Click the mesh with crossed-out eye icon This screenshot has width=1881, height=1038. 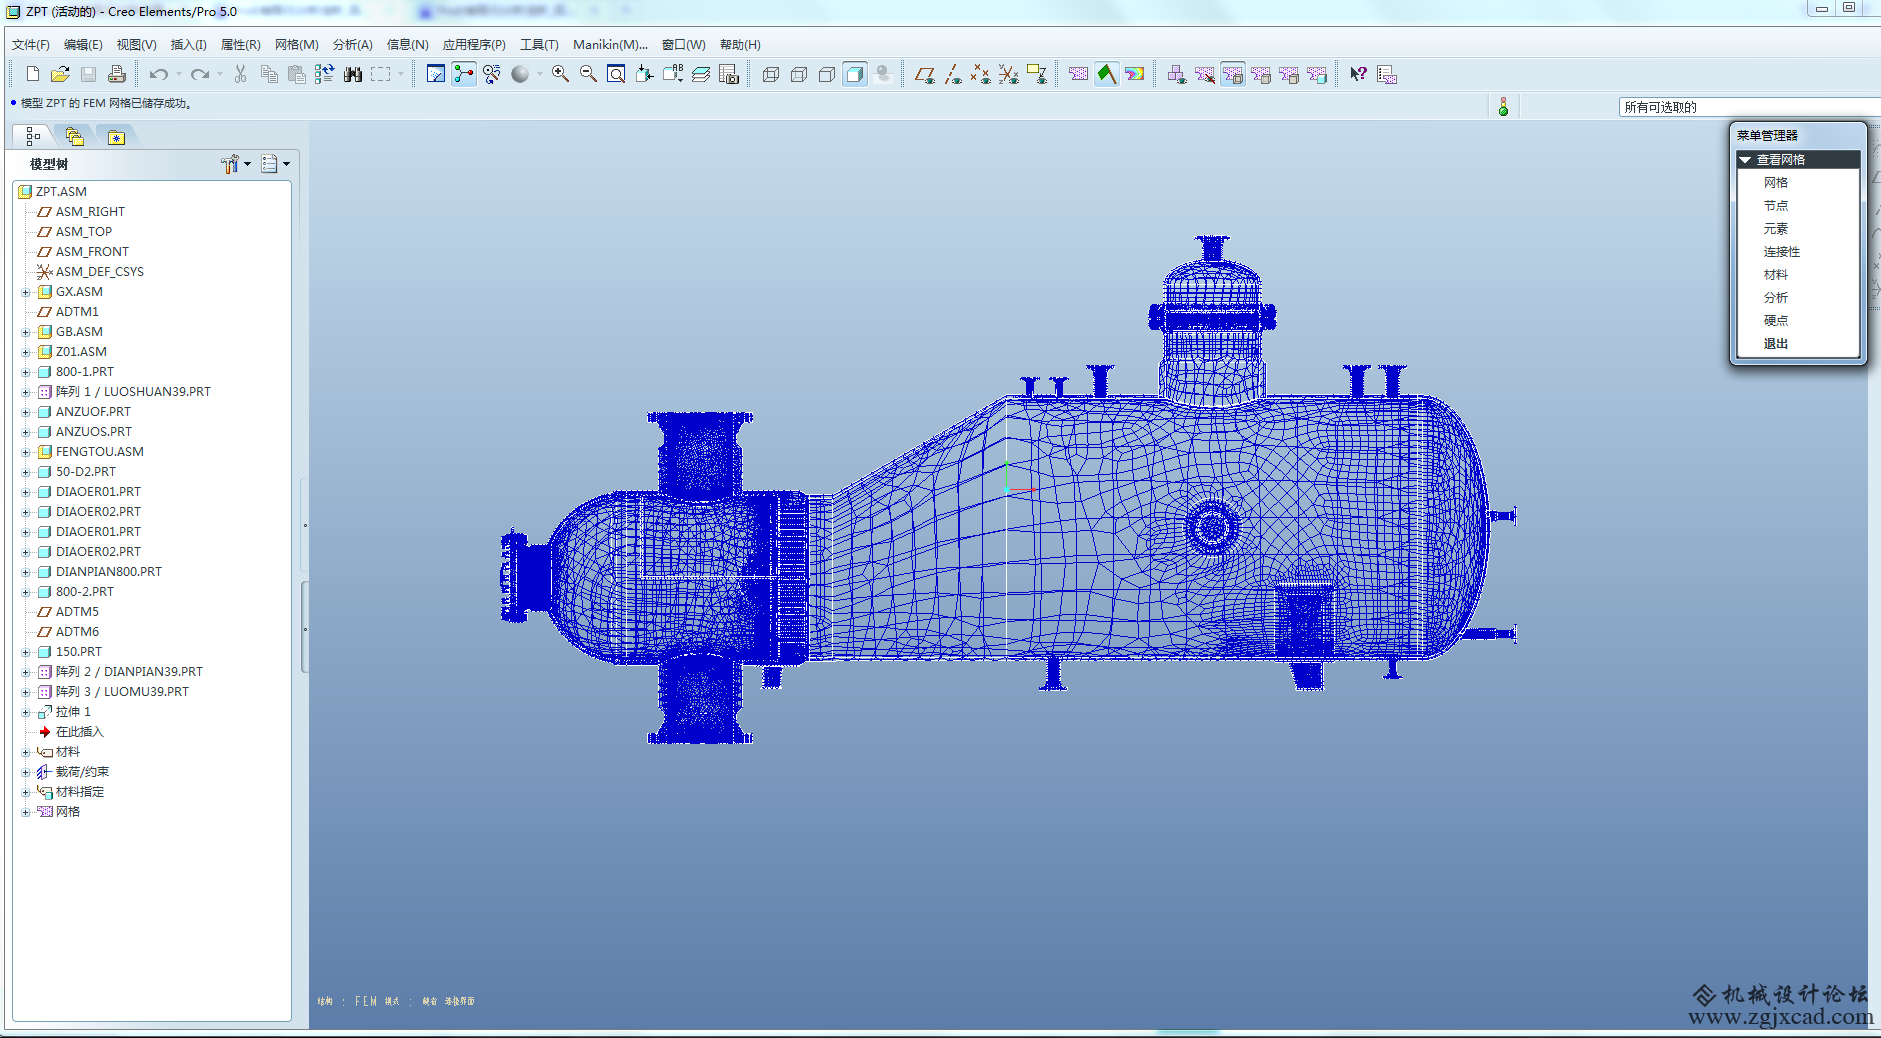(x=1204, y=74)
